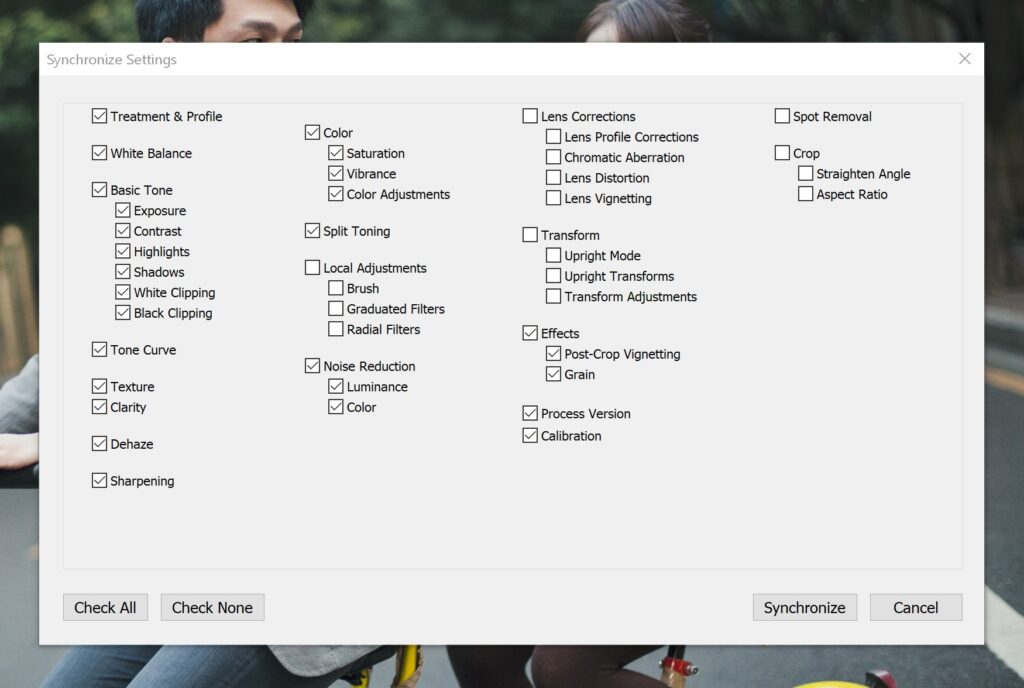Screen dimensions: 1024x688
Task: Disable White Clipping sync
Action: (x=123, y=292)
